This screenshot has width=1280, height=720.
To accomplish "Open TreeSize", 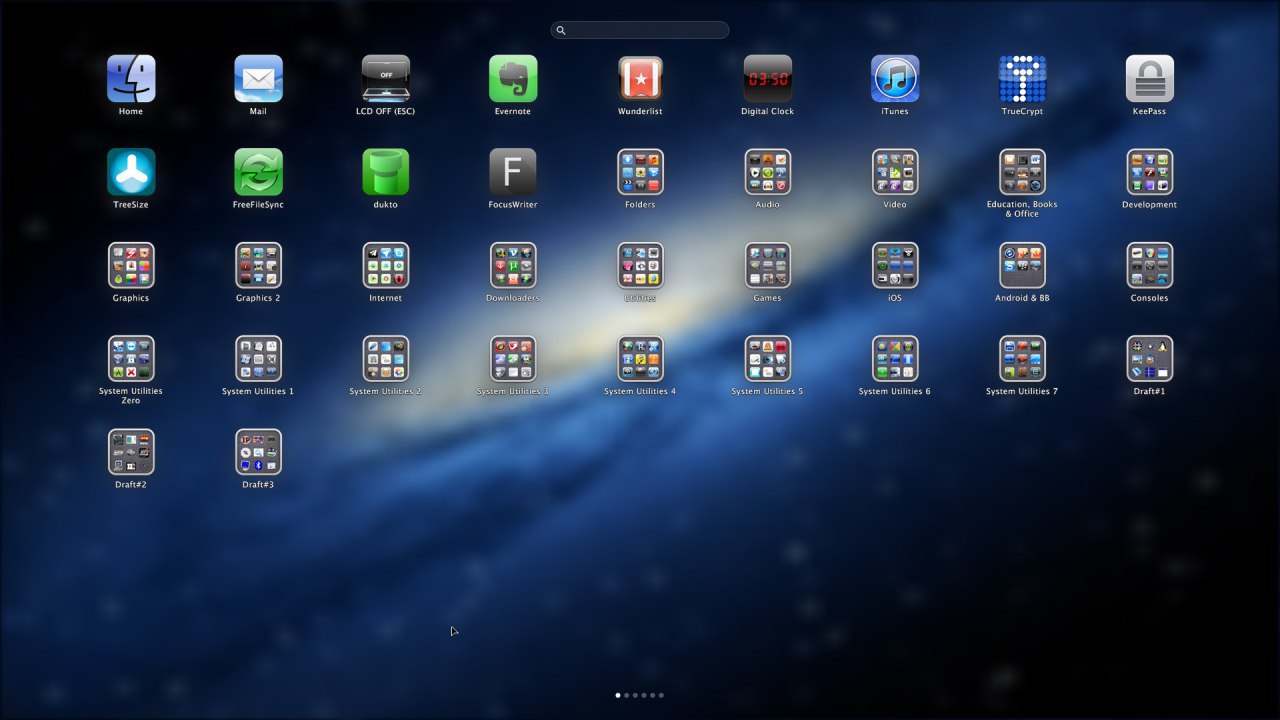I will click(x=131, y=172).
